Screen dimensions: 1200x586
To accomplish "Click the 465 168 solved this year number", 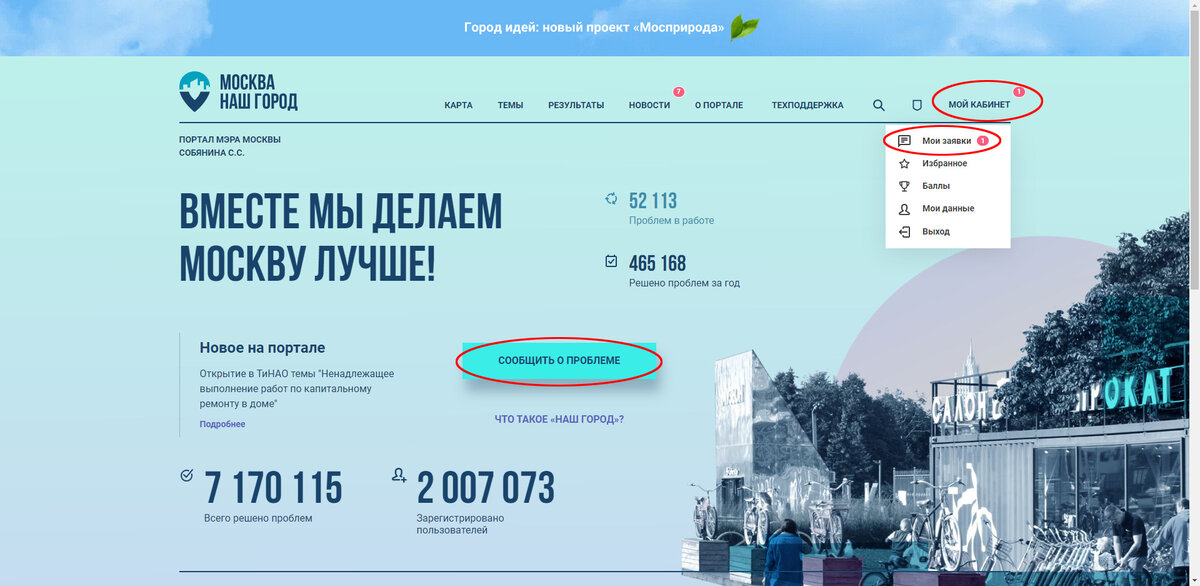I will [x=657, y=263].
